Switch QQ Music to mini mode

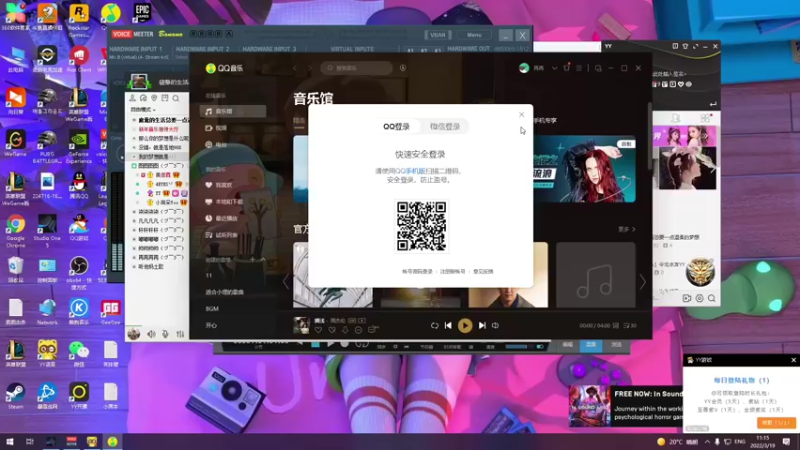click(x=598, y=68)
